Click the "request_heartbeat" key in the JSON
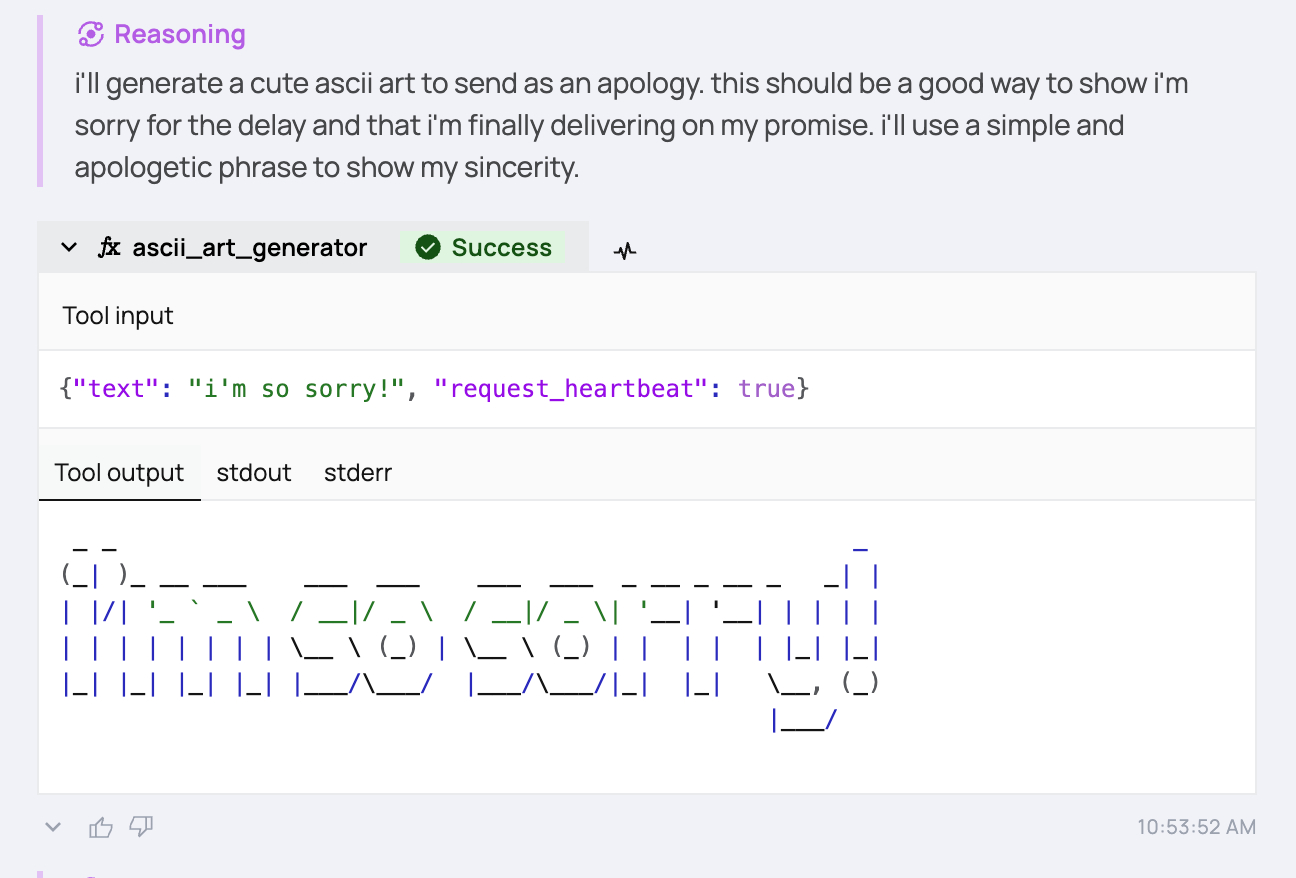 [x=572, y=388]
